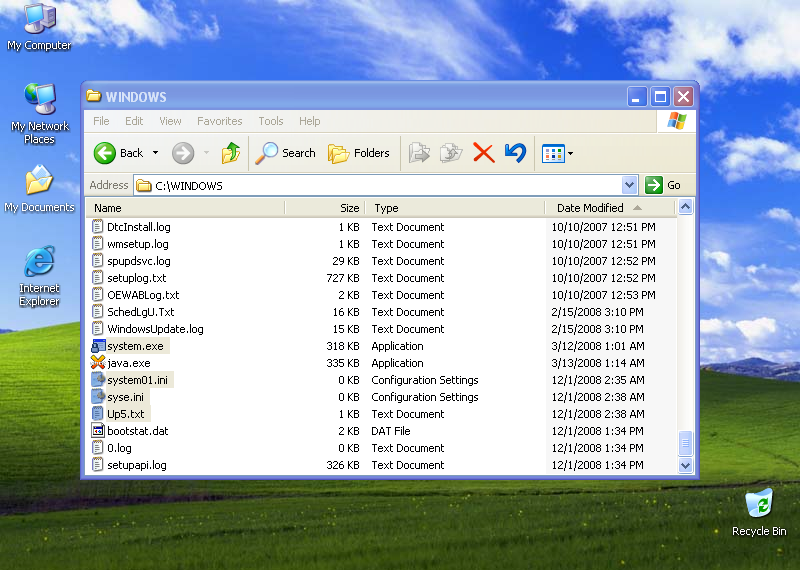Click the 727 KB size cell
The image size is (800, 570).
click(343, 278)
